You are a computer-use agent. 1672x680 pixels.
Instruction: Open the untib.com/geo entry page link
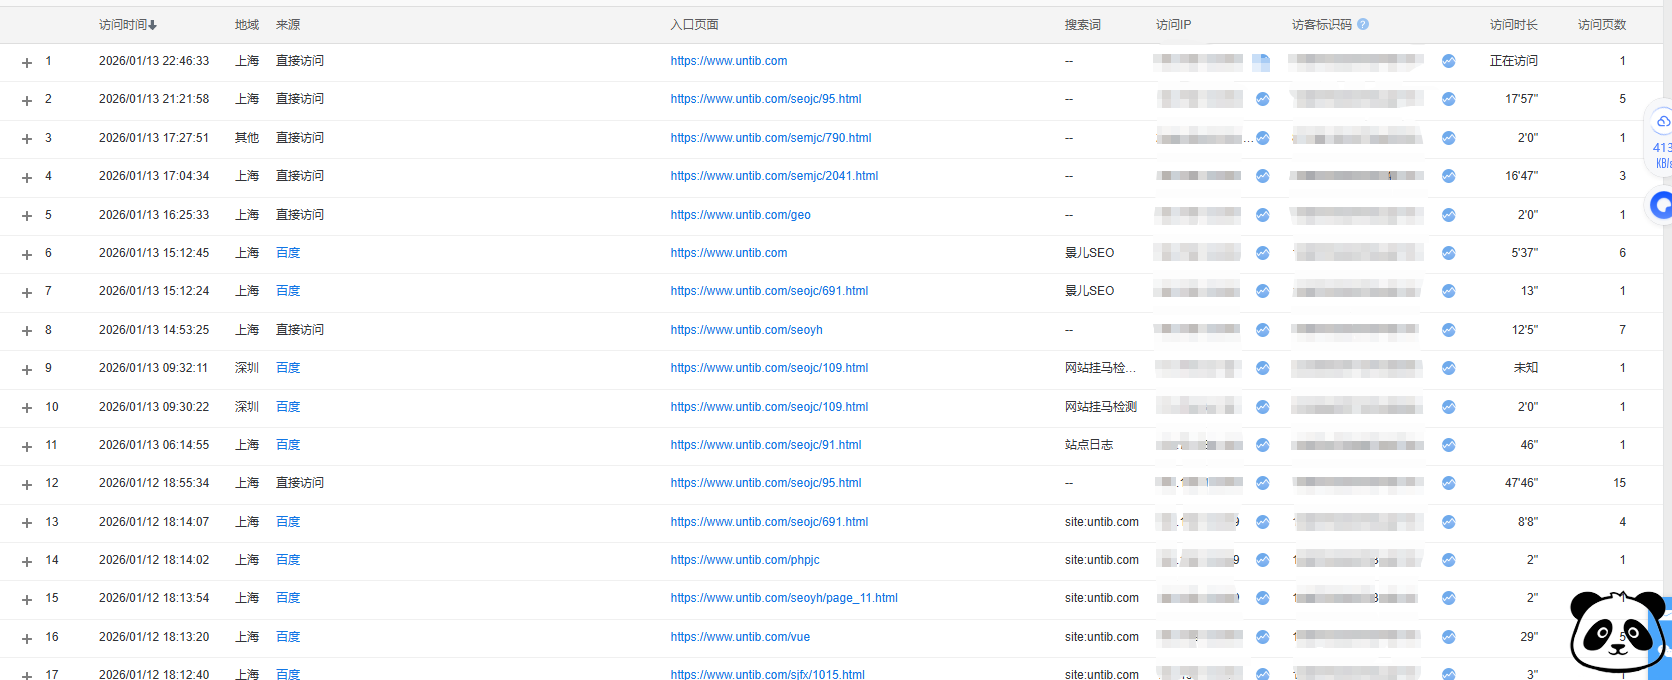pos(740,215)
